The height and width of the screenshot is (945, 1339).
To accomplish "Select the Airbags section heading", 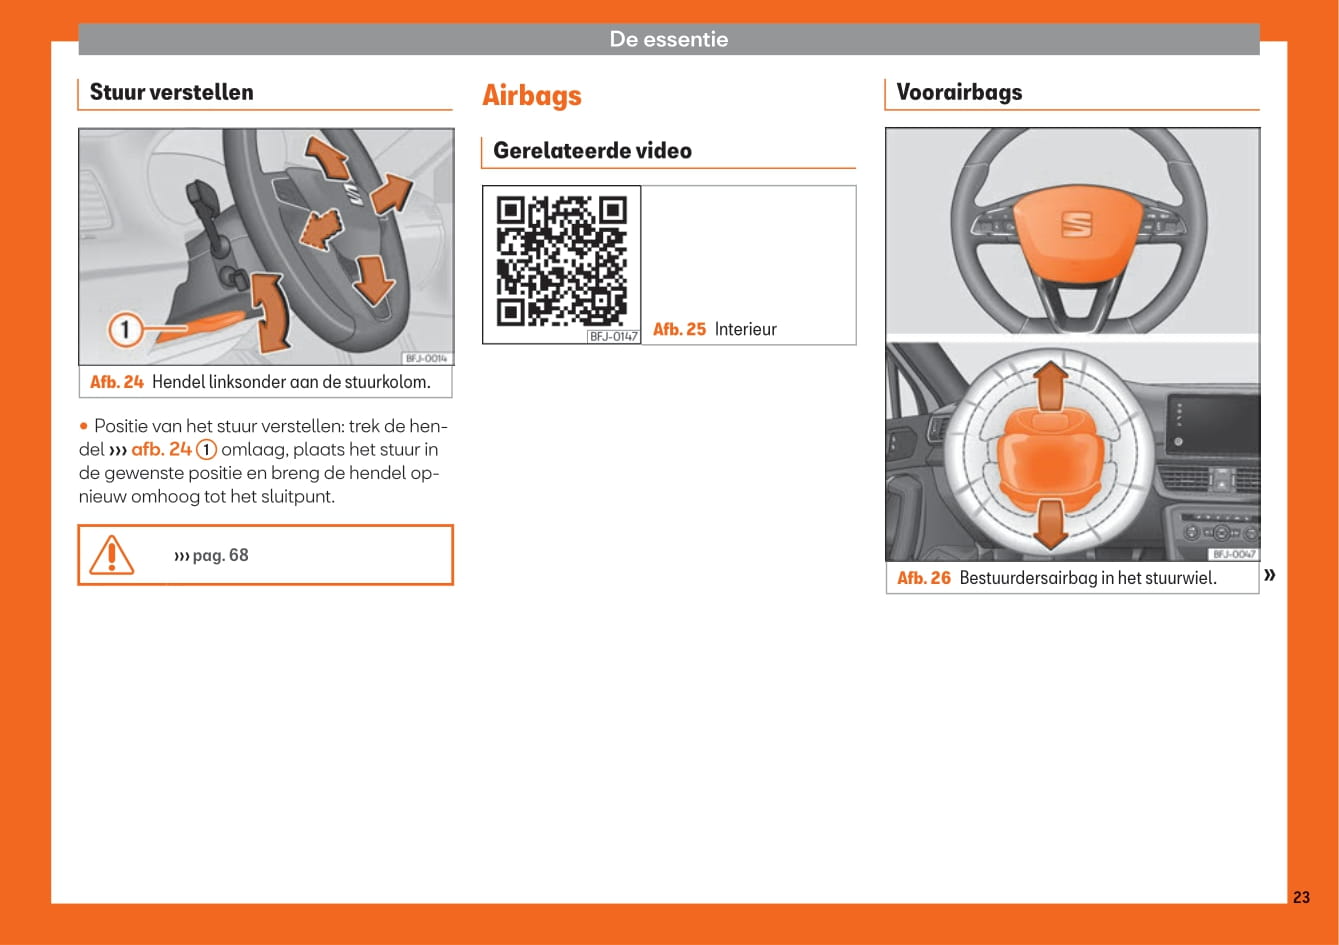I will tap(531, 96).
